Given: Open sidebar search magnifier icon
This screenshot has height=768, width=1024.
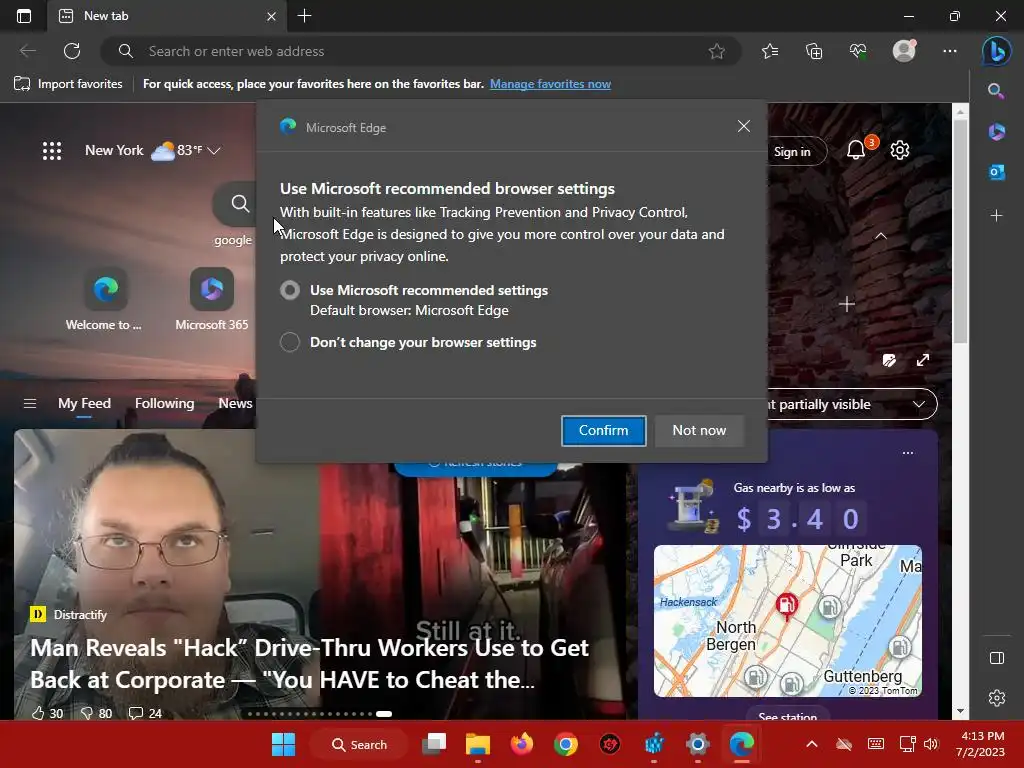Looking at the screenshot, I should point(996,91).
